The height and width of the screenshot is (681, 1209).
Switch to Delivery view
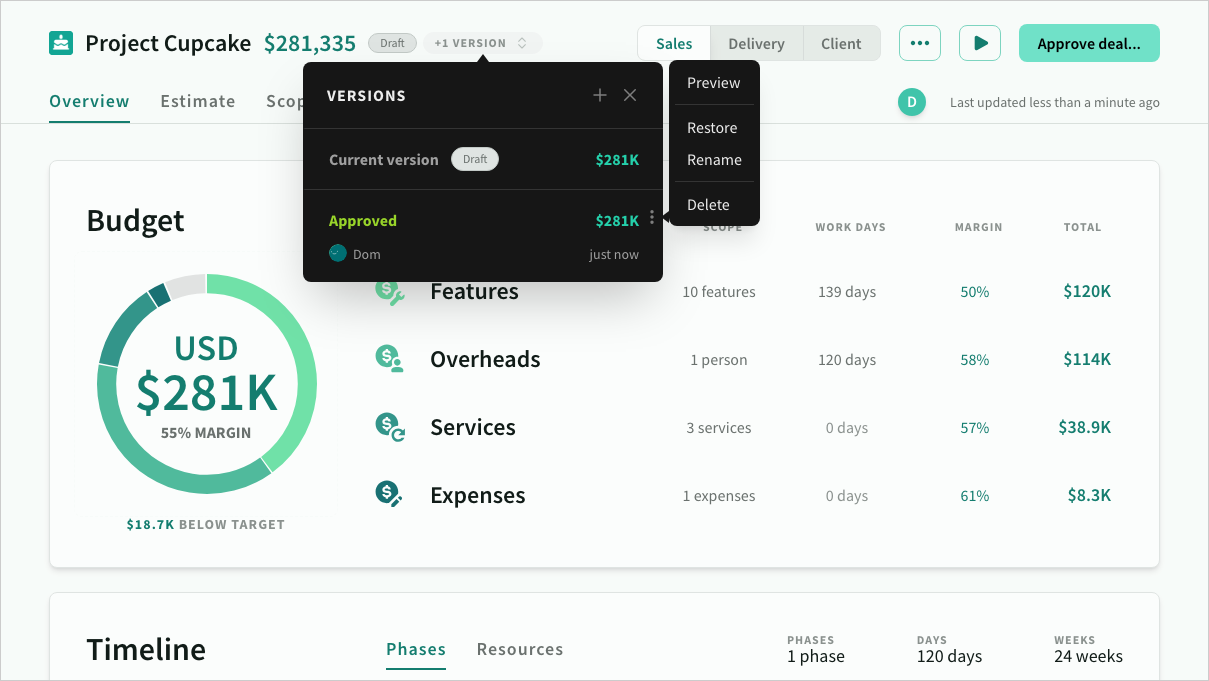[756, 43]
